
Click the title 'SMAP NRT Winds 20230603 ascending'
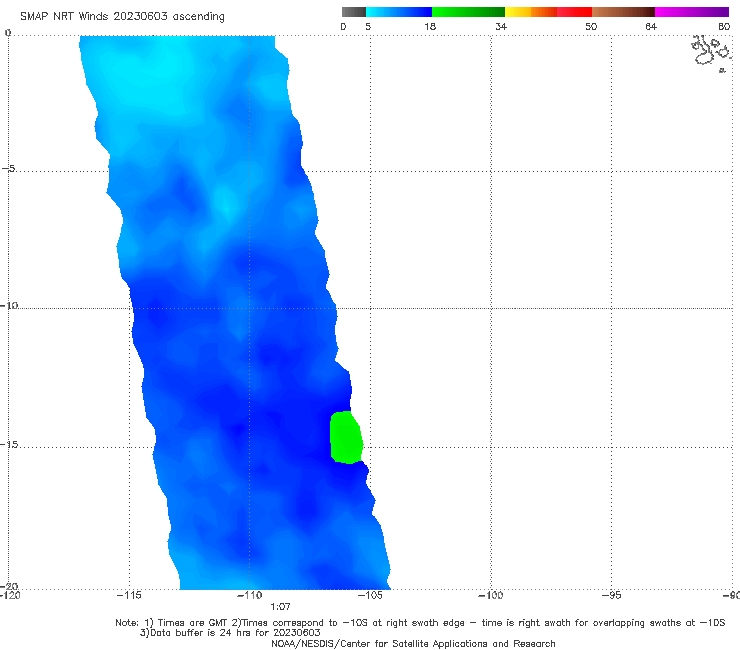pyautogui.click(x=122, y=16)
